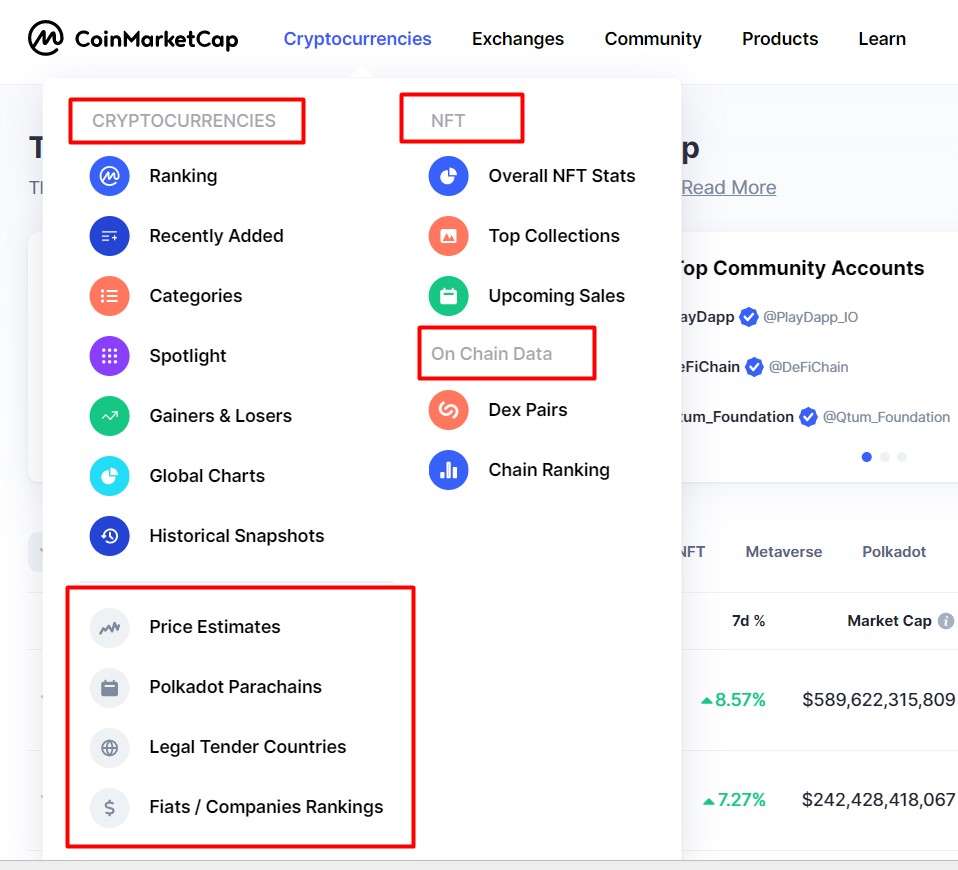Screen dimensions: 958x870
Task: Open the Cryptocurrencies nav menu
Action: click(x=357, y=38)
